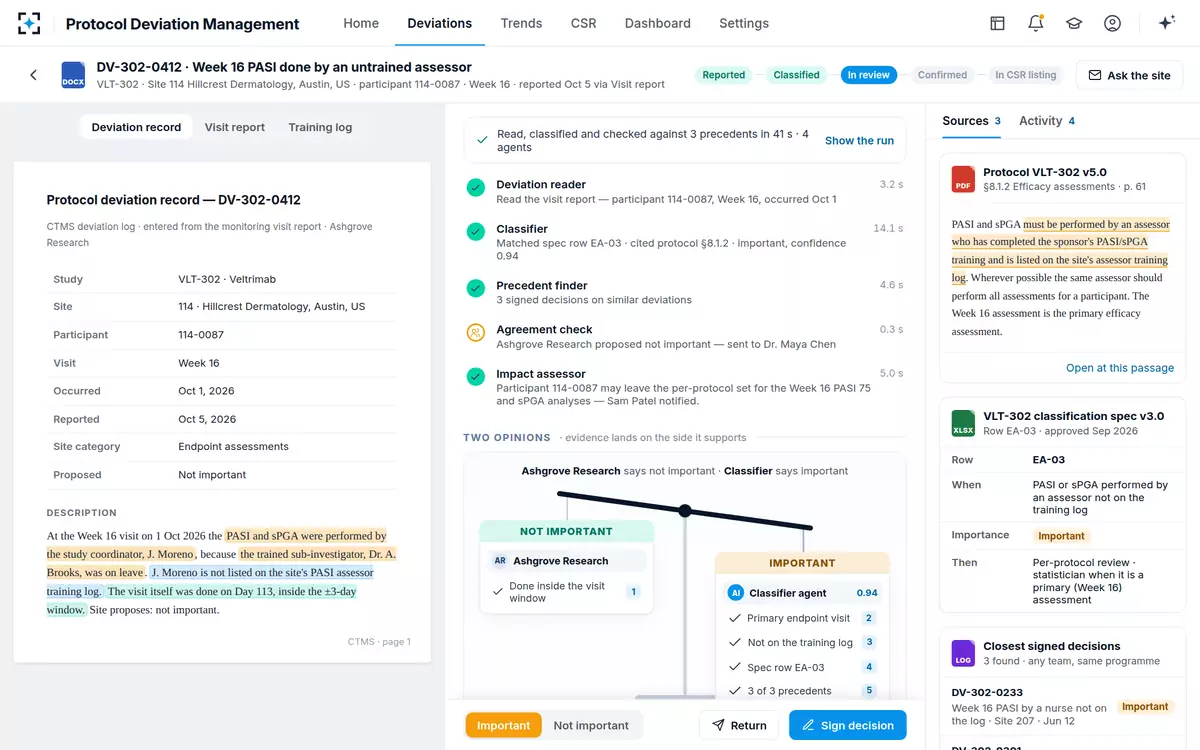
Task: Click the PDF icon for Protocol VLT-302
Action: (x=963, y=179)
